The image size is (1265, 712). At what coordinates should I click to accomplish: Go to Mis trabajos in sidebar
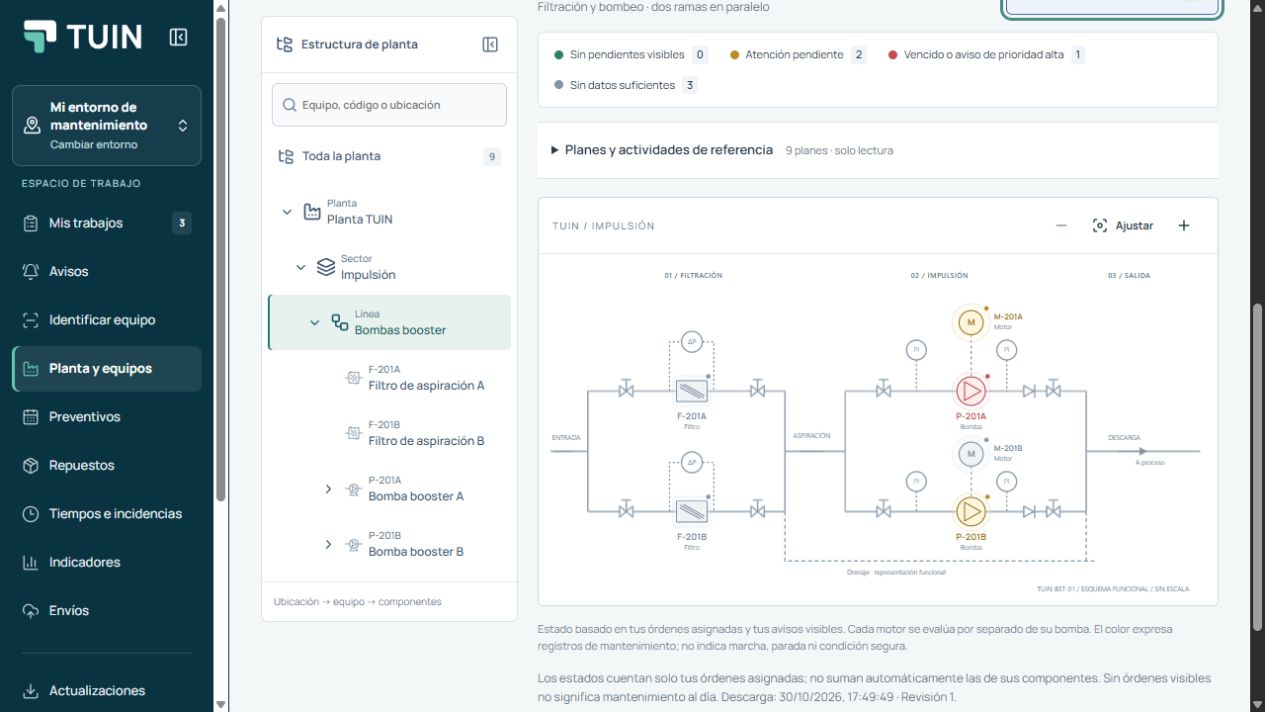click(x=107, y=223)
